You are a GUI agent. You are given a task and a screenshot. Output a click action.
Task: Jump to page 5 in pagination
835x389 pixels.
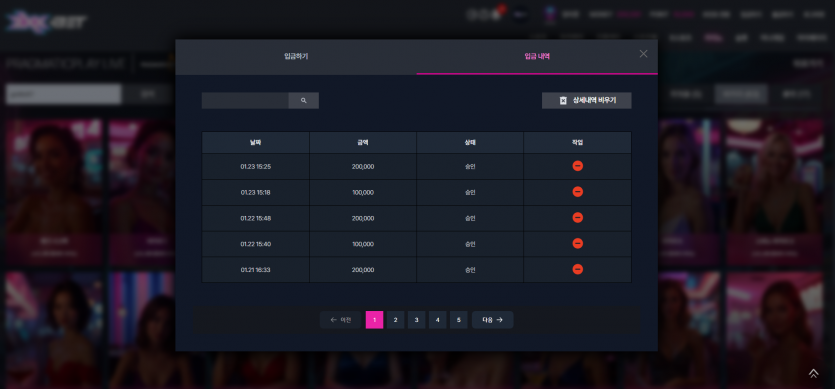click(x=459, y=320)
